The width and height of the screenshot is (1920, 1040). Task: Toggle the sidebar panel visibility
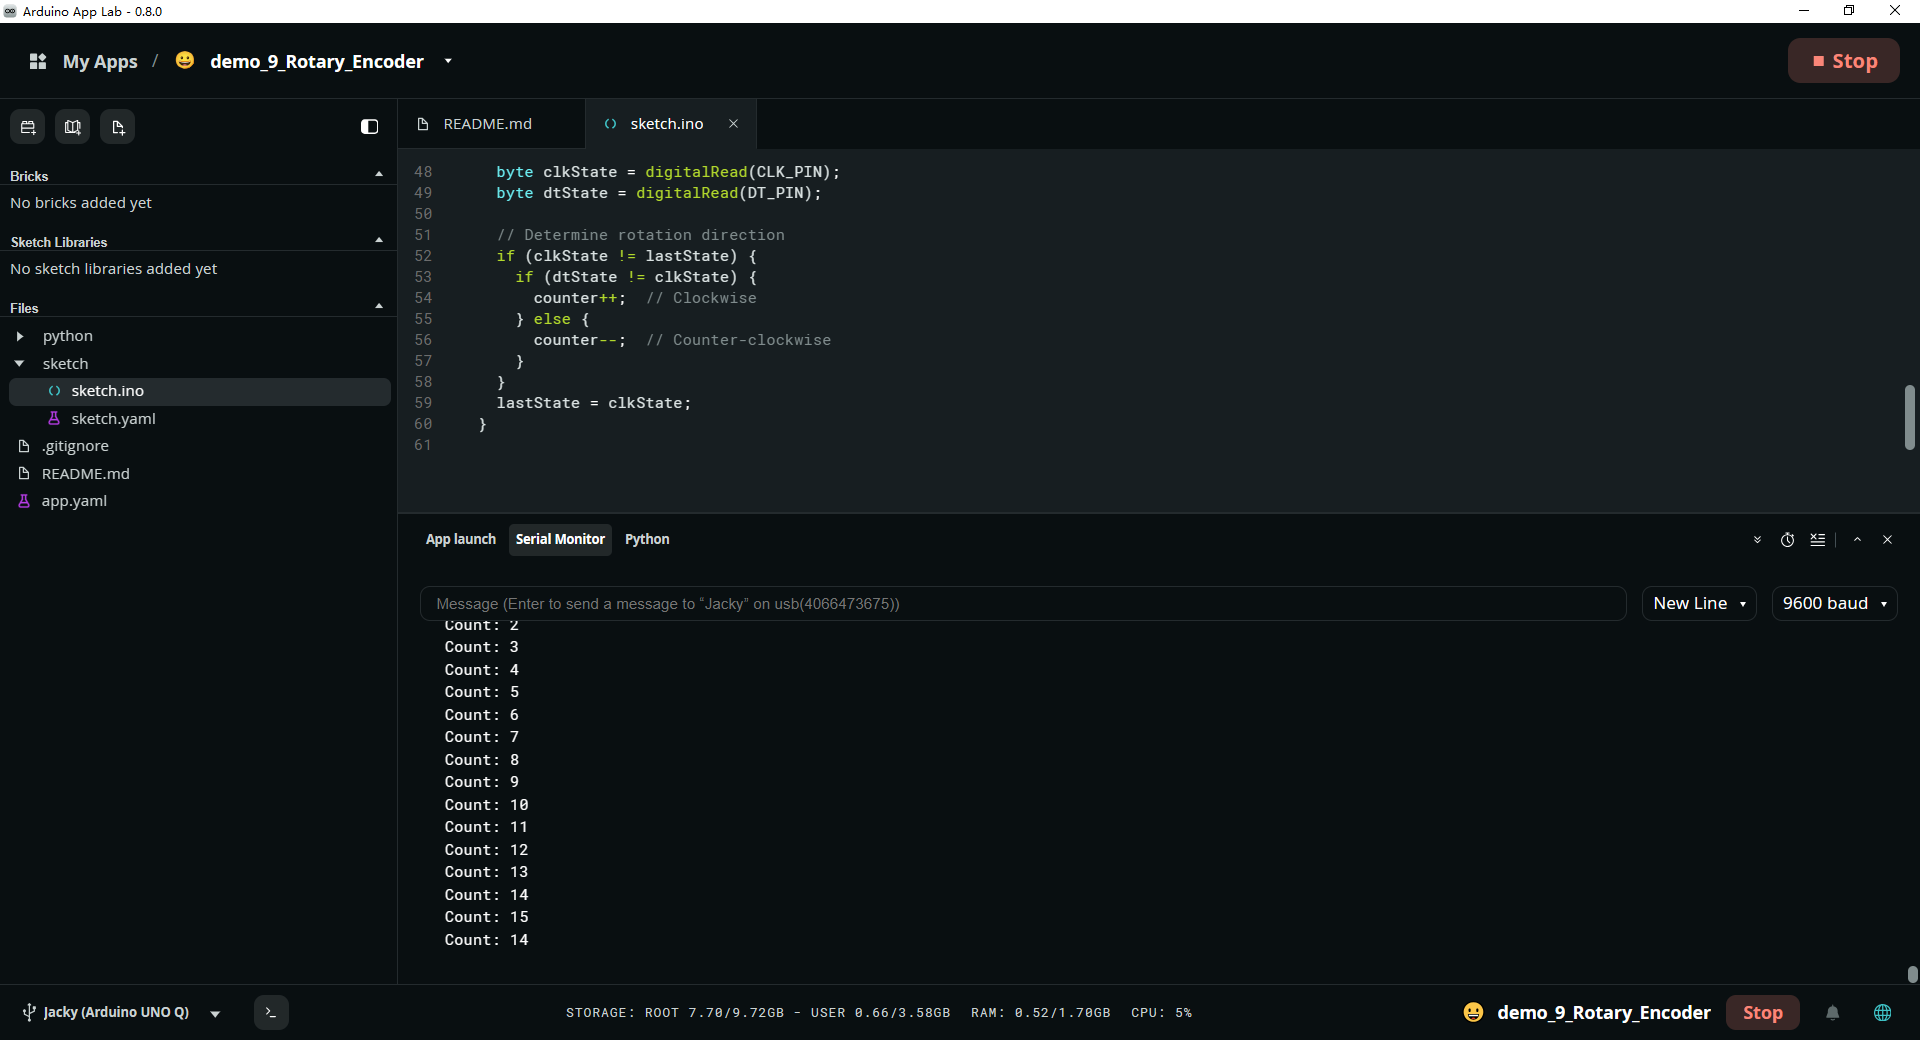369,127
